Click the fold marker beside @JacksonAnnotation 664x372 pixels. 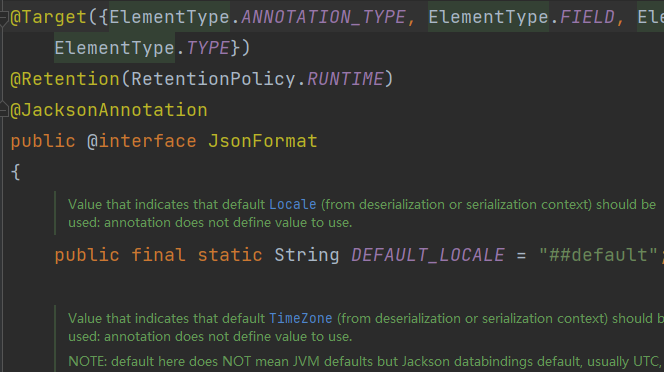(3, 110)
